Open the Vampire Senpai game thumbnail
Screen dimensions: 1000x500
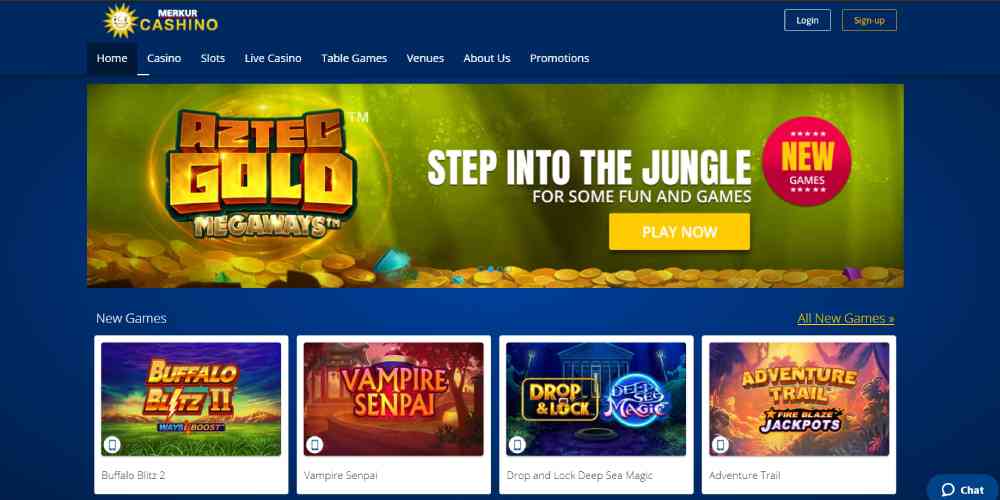(x=393, y=399)
